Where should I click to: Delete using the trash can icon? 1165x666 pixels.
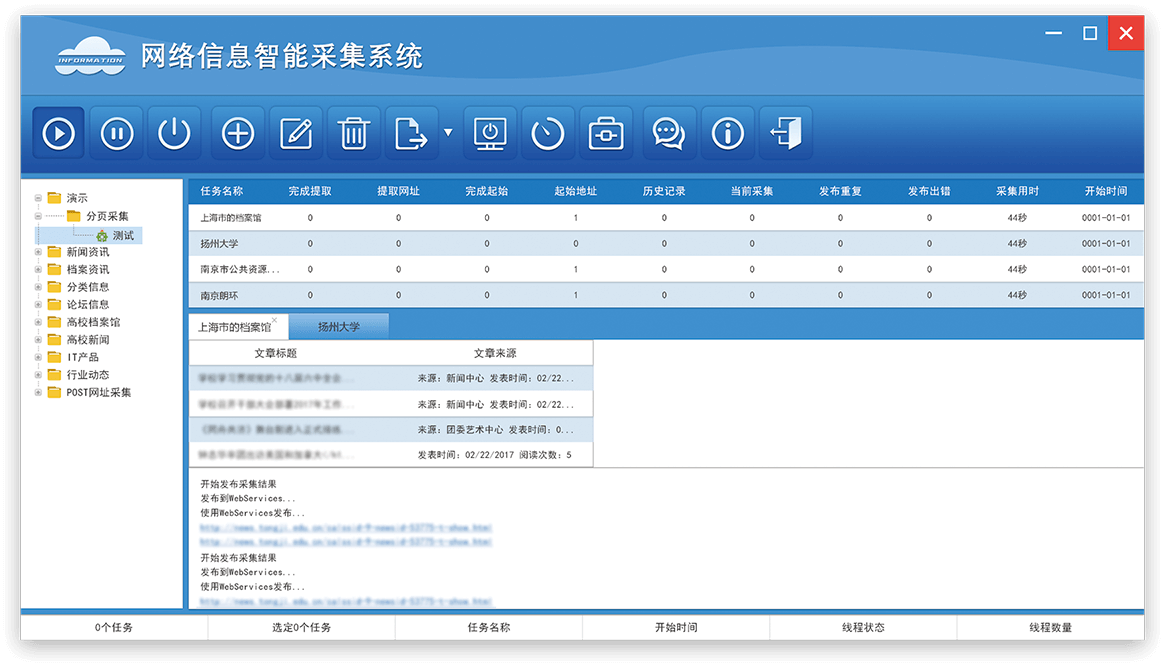pyautogui.click(x=353, y=133)
